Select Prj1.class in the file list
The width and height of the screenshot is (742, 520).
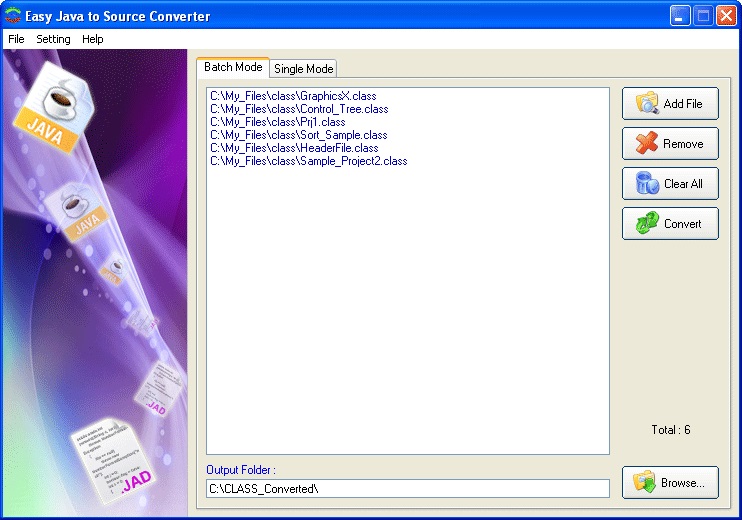[278, 122]
